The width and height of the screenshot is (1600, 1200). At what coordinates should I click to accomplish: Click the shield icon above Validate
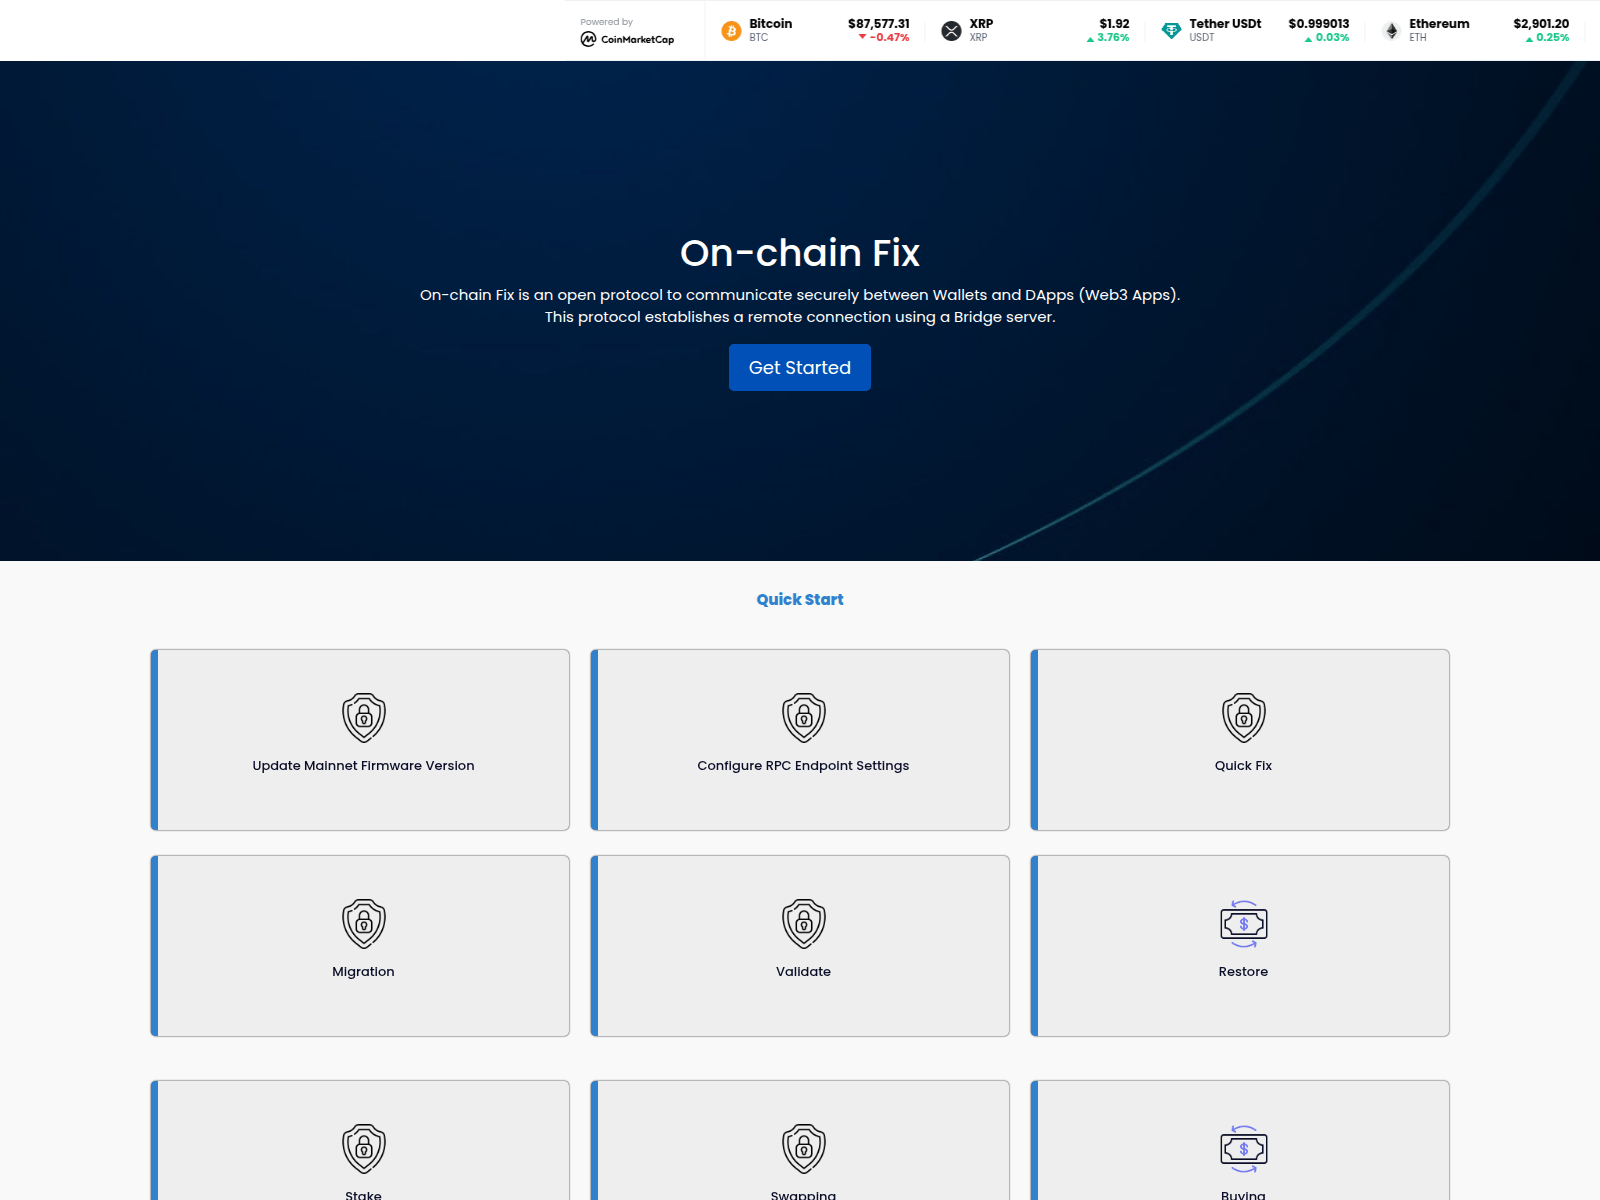(804, 923)
